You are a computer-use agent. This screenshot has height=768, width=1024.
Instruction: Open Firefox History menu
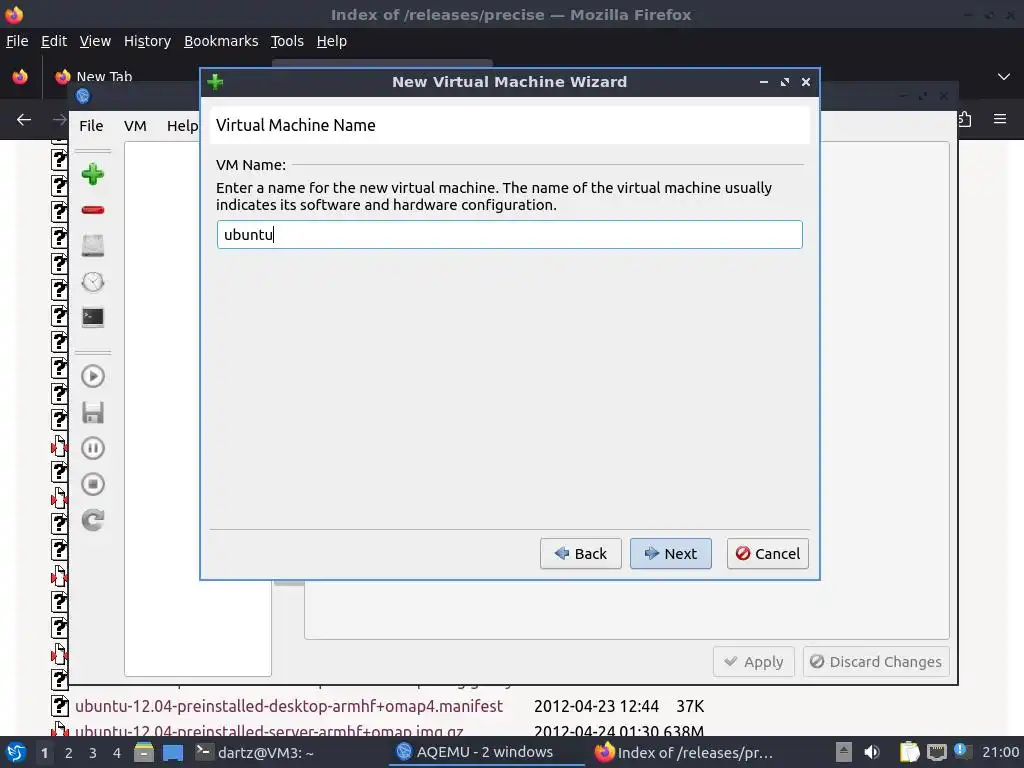click(148, 41)
